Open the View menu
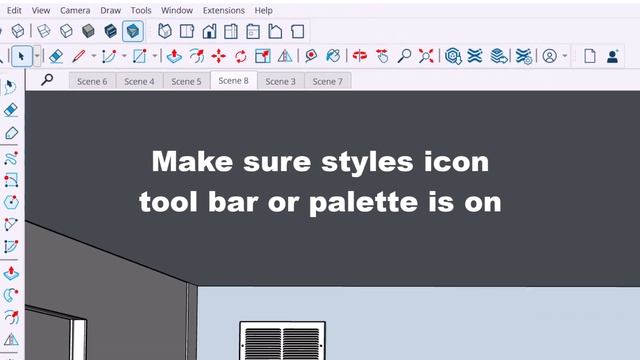The height and width of the screenshot is (360, 640). tap(41, 10)
